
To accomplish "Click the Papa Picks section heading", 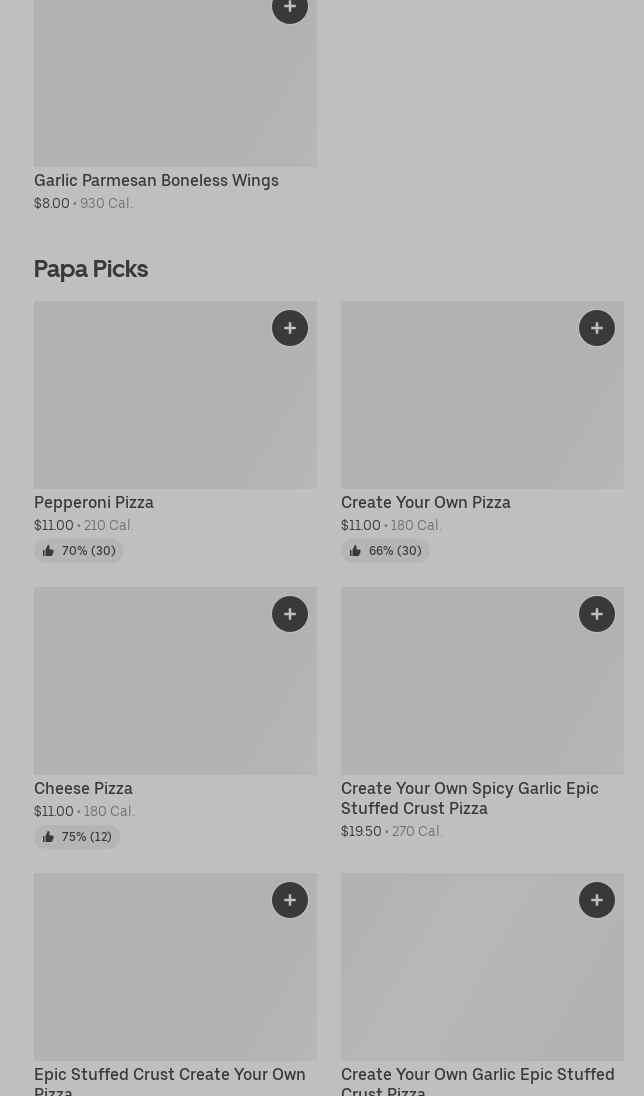I will tap(91, 269).
